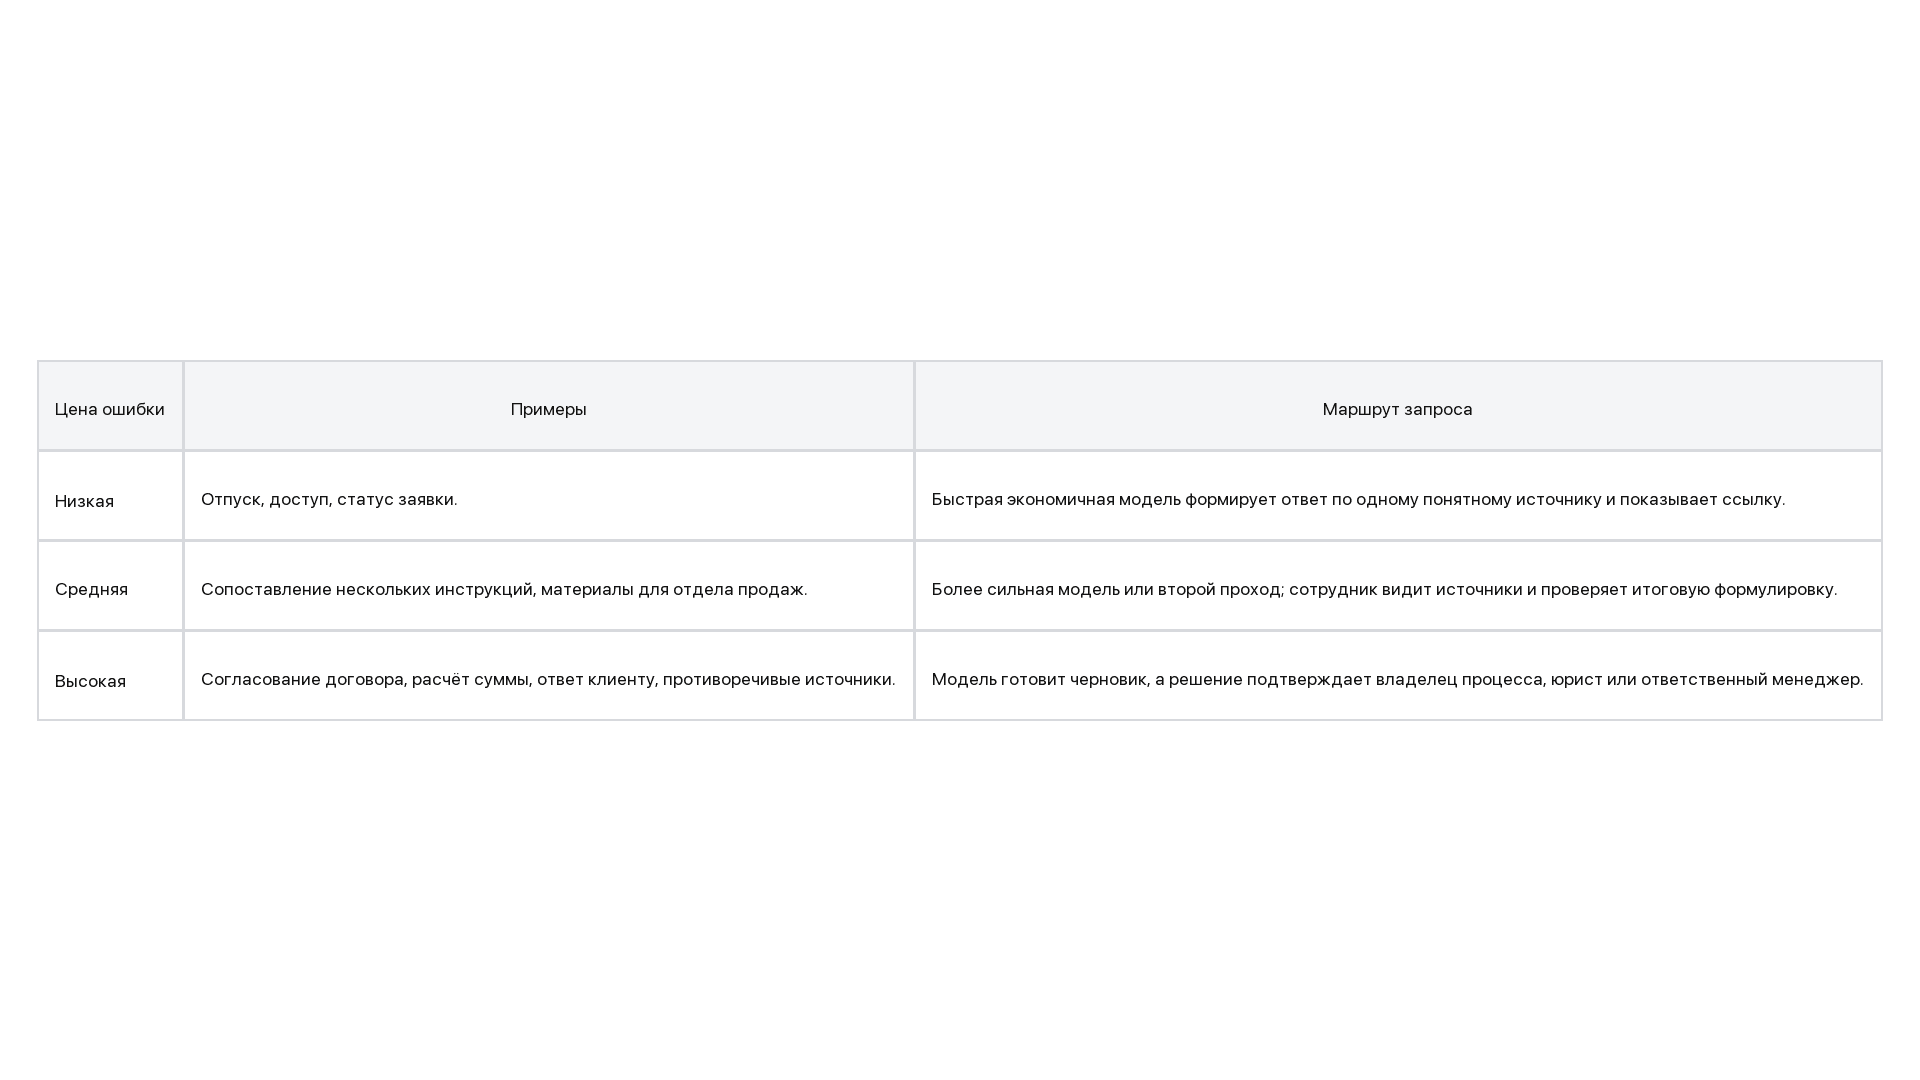1920x1080 pixels.
Task: Select the 'Средняя' row label cell
Action: pyautogui.click(x=110, y=586)
